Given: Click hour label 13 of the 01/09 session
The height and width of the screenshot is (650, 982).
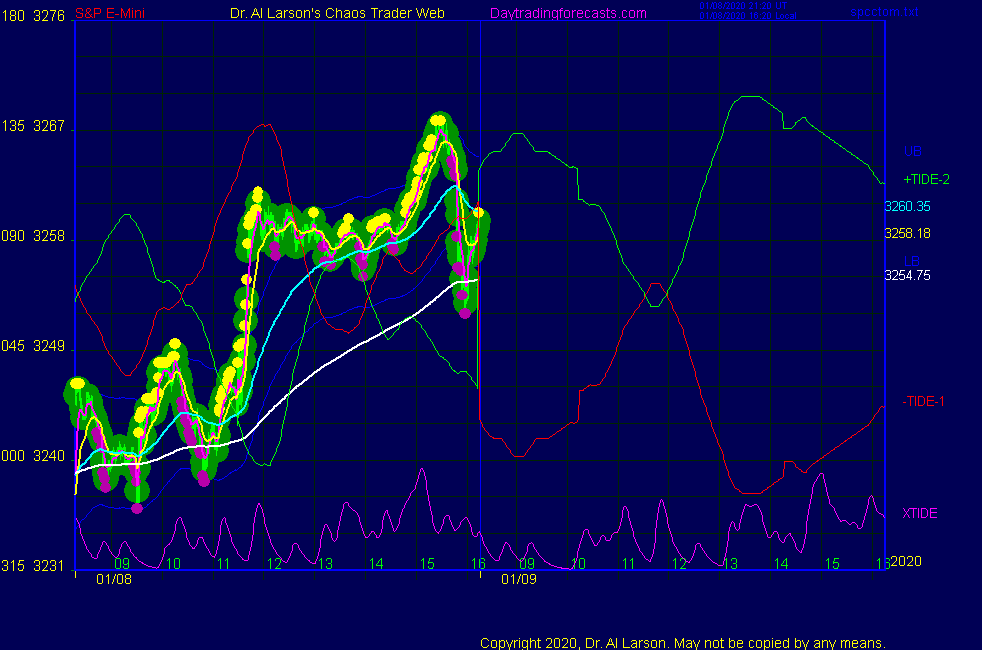Looking at the screenshot, I should coord(730,564).
